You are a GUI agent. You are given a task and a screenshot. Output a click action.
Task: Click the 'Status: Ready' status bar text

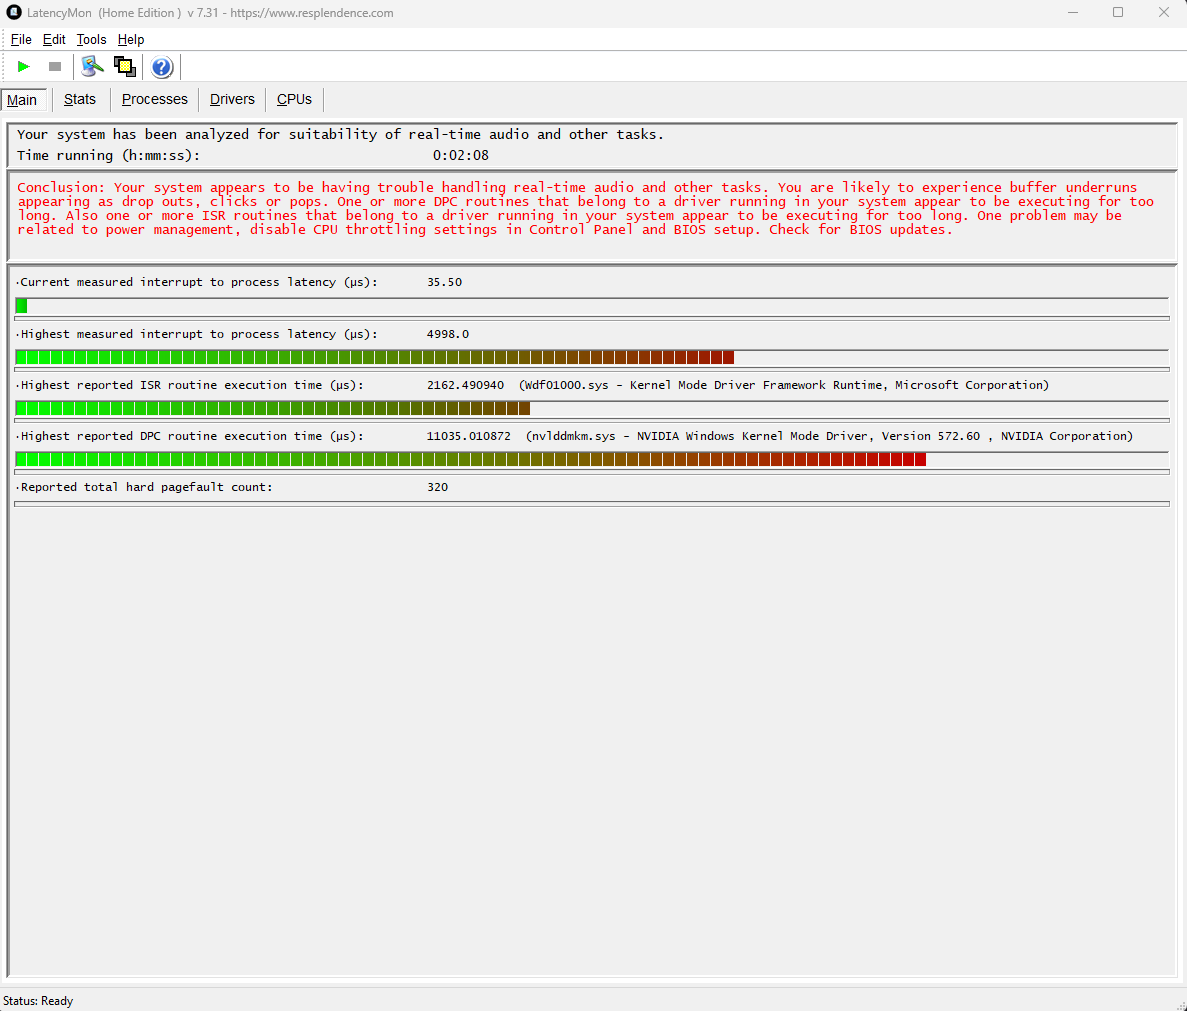coord(38,1000)
